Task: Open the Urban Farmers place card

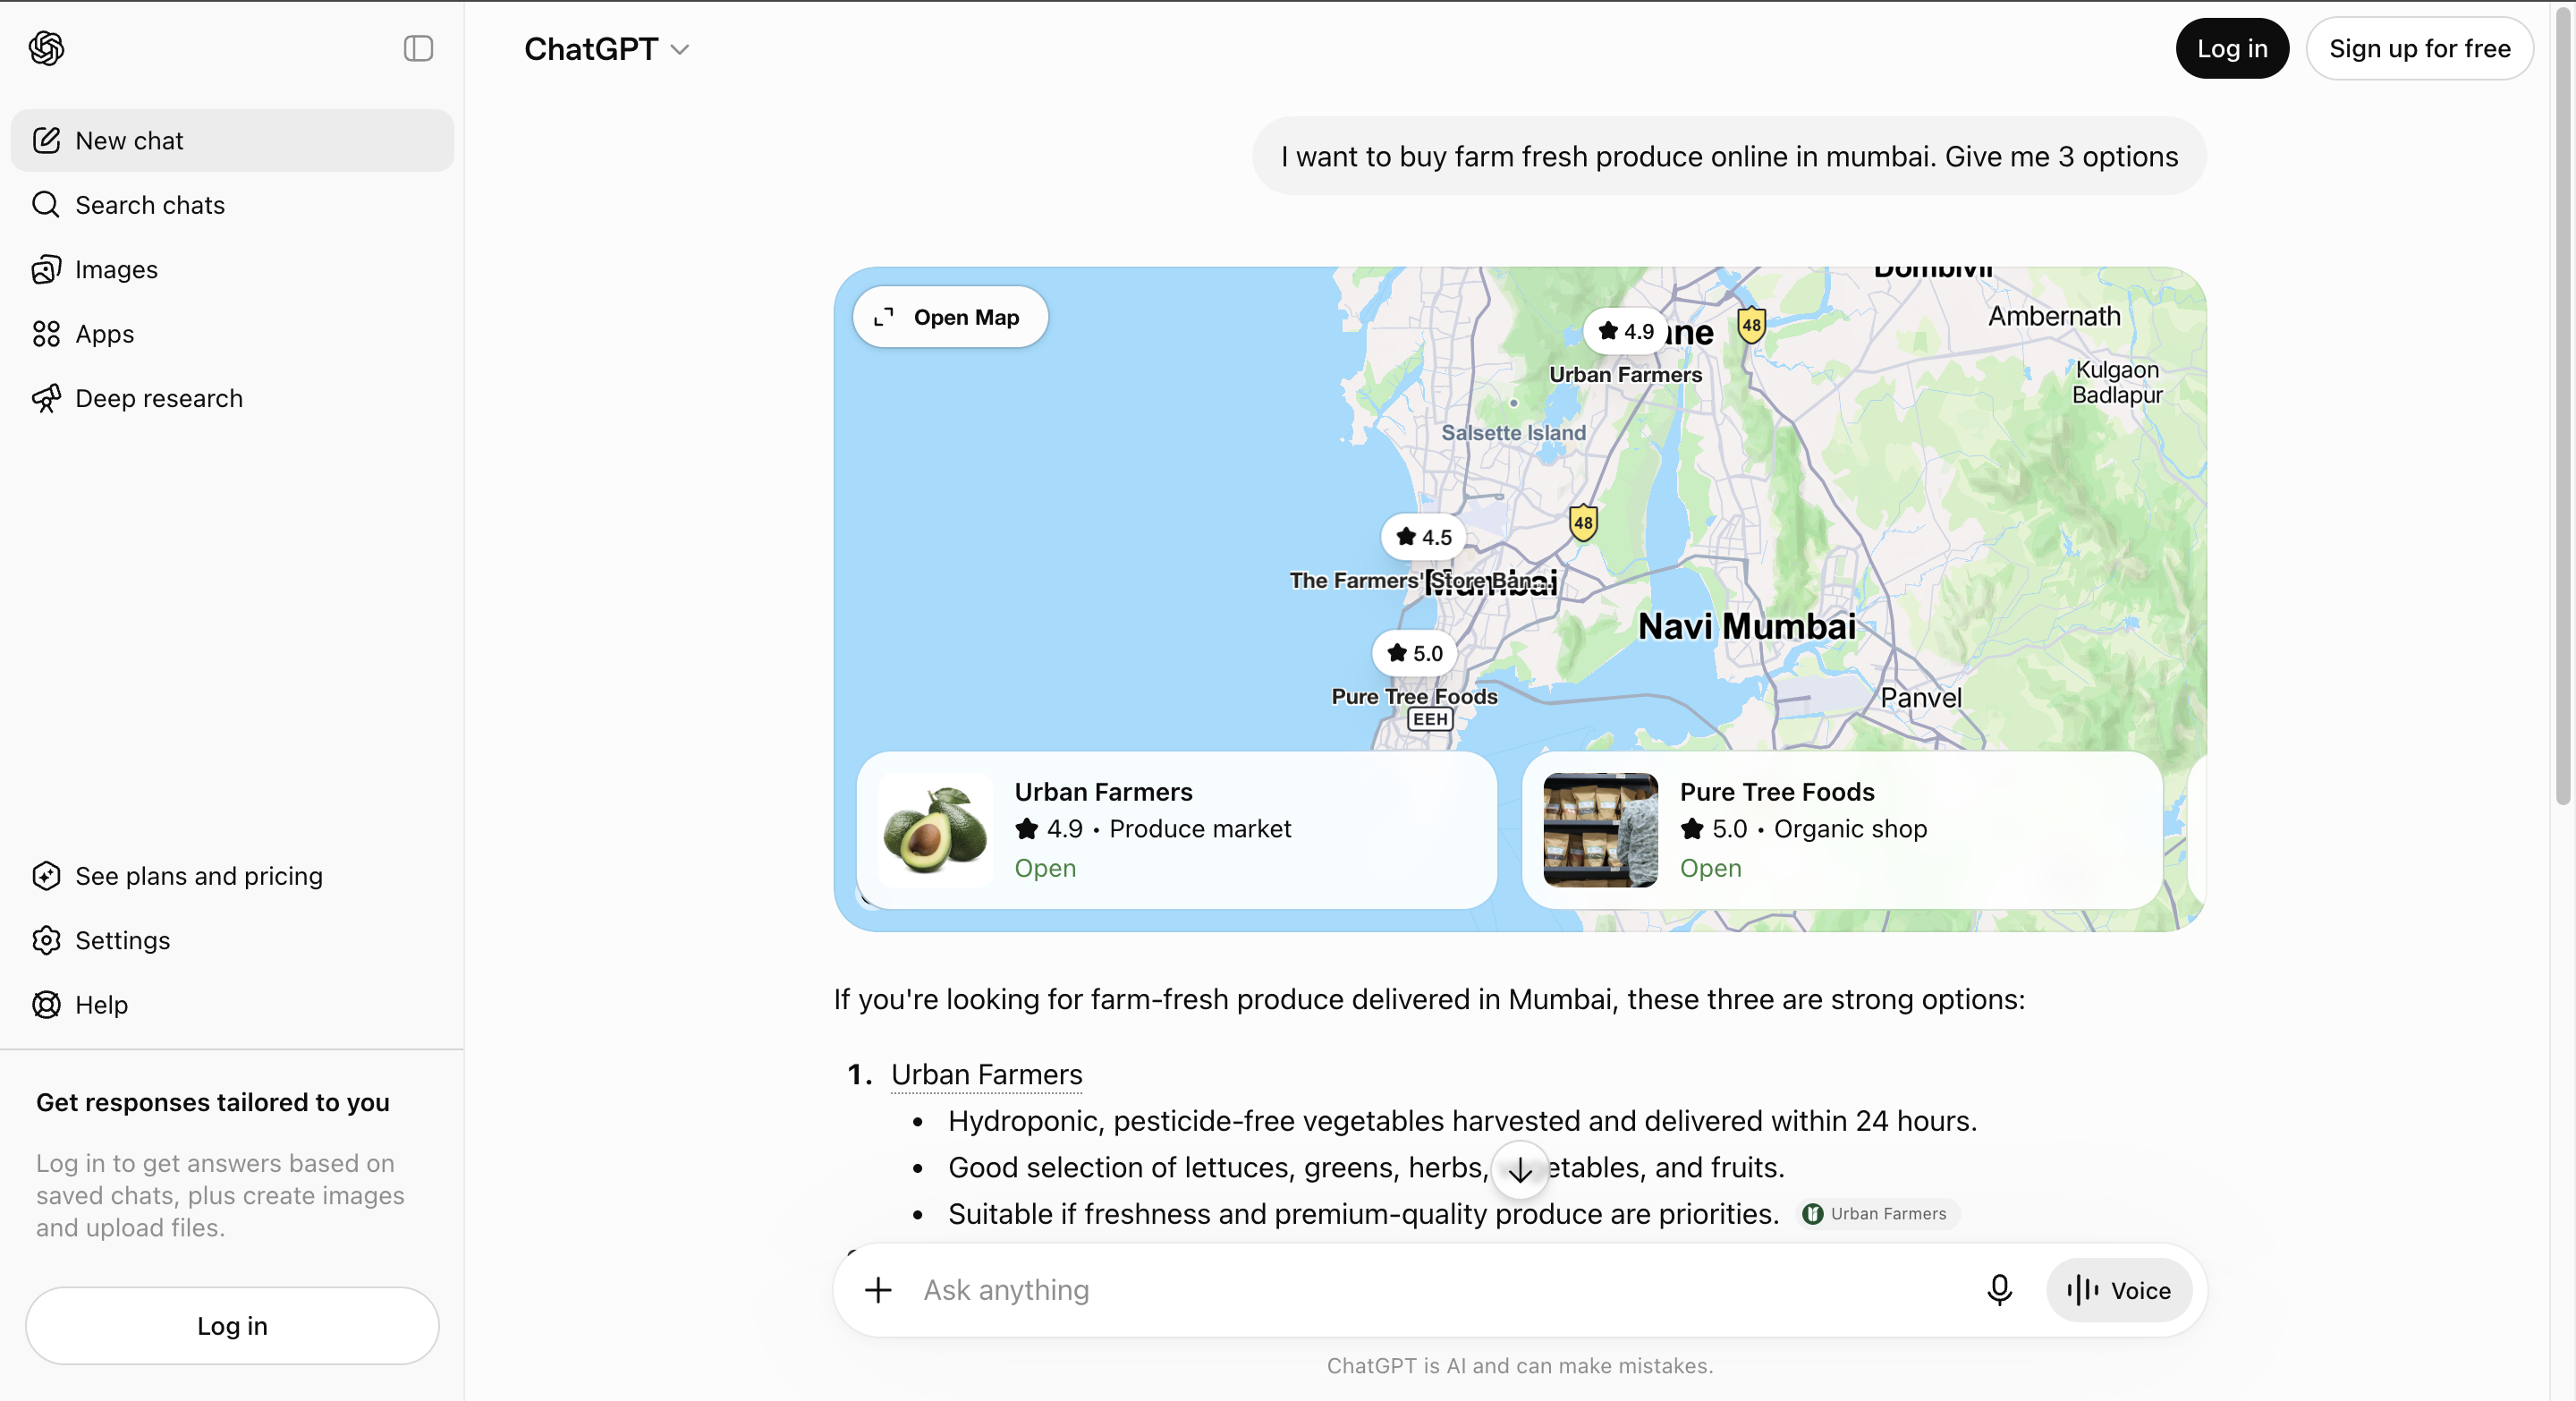Action: (1176, 829)
